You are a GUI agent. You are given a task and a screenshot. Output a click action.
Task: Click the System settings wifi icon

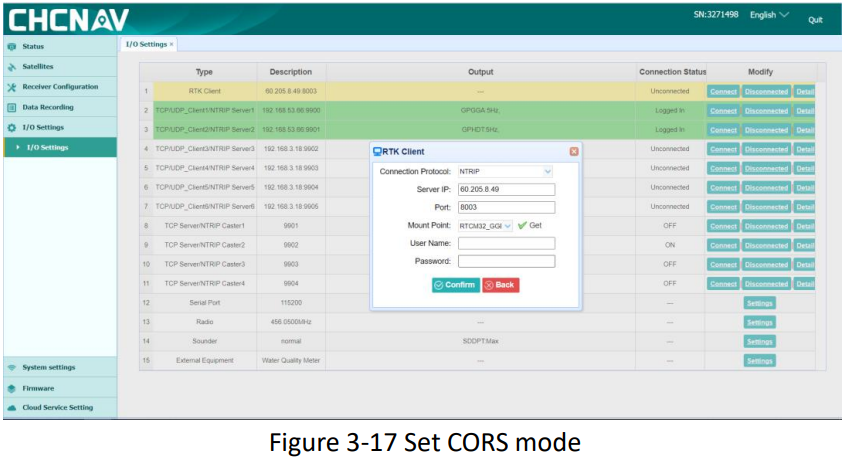point(12,367)
